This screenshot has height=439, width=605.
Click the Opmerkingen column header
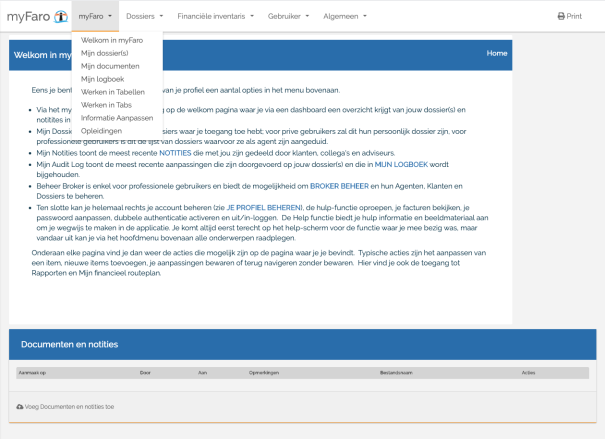264,373
